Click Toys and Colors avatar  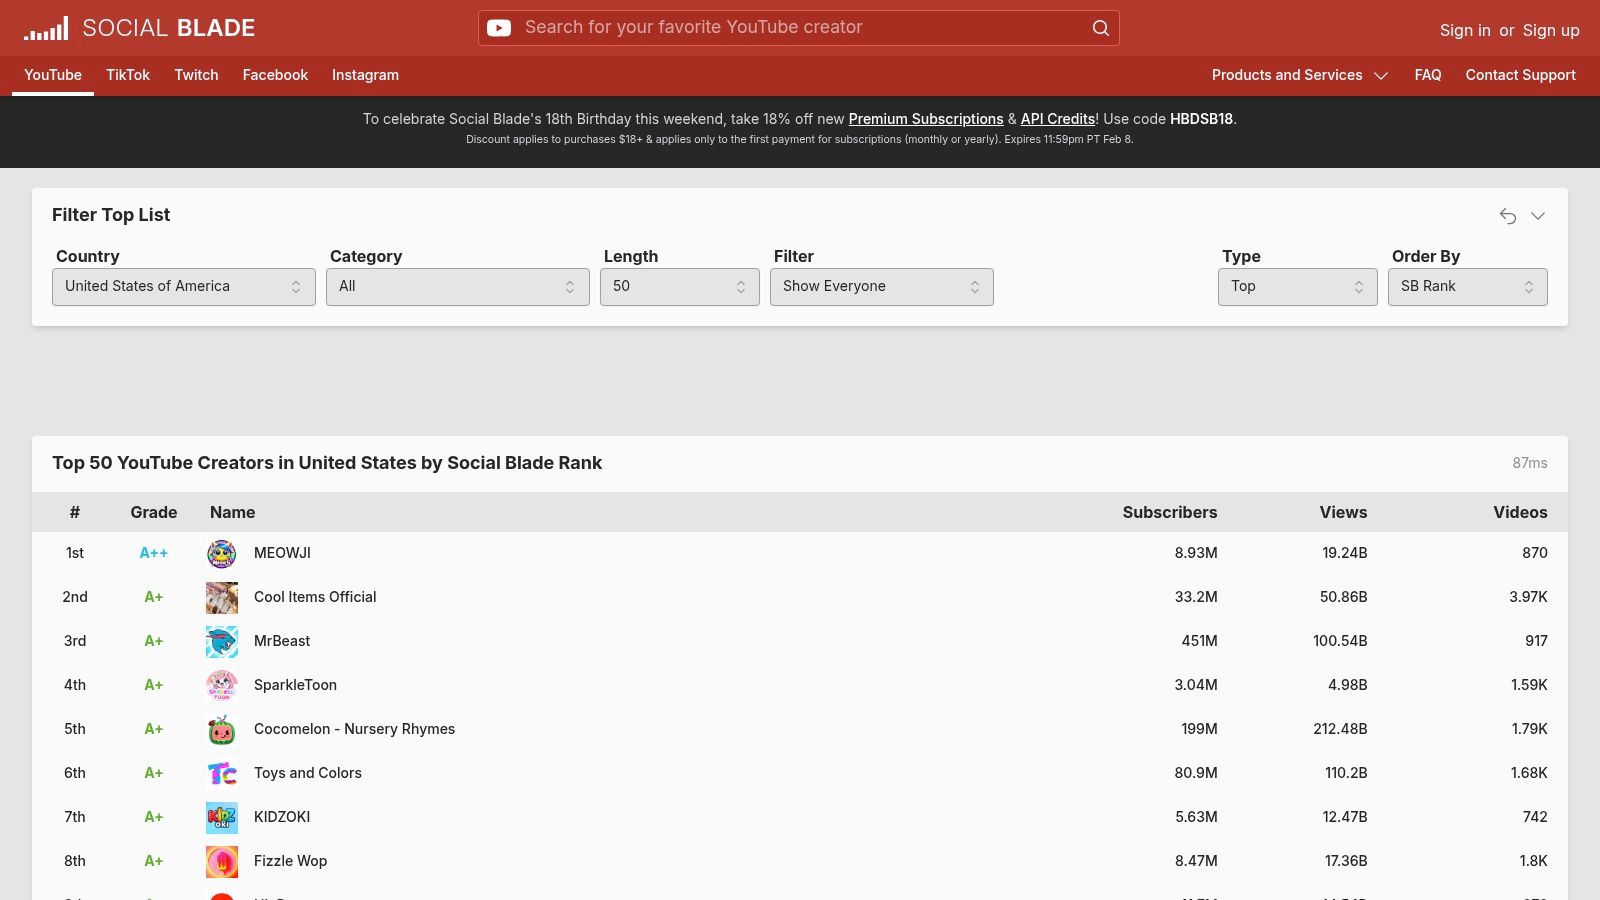pyautogui.click(x=222, y=774)
